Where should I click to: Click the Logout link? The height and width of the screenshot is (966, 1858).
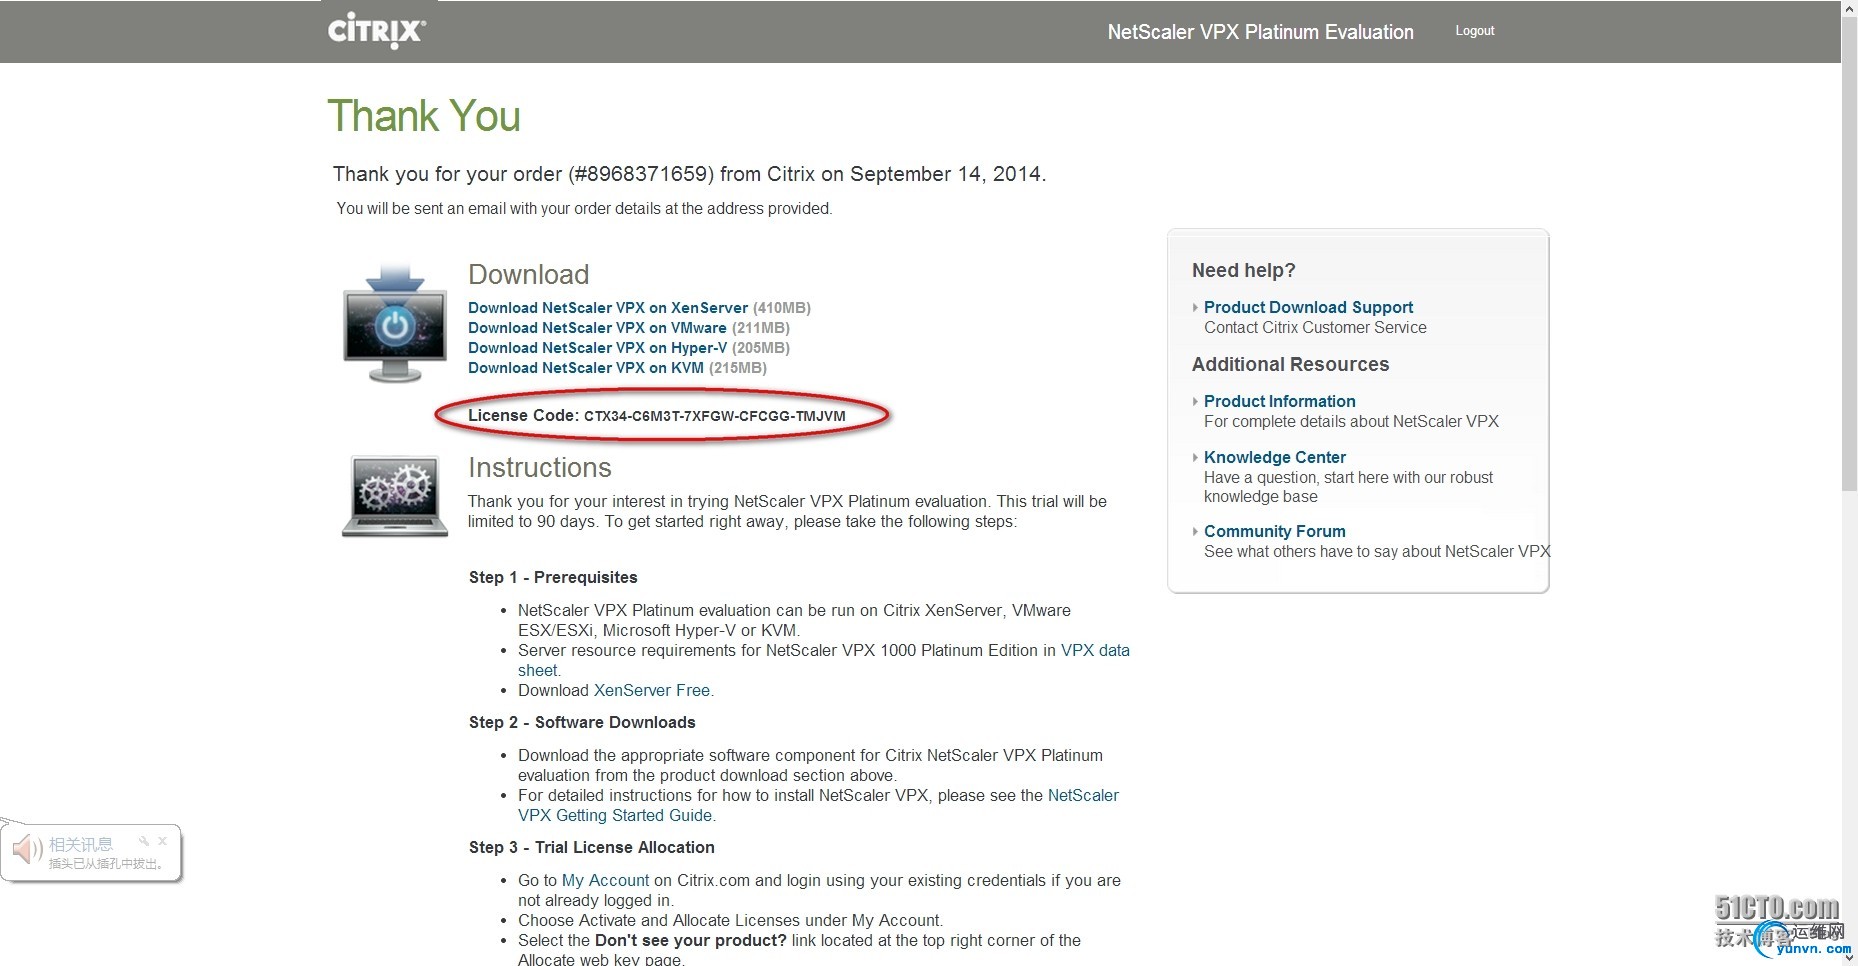click(x=1474, y=31)
